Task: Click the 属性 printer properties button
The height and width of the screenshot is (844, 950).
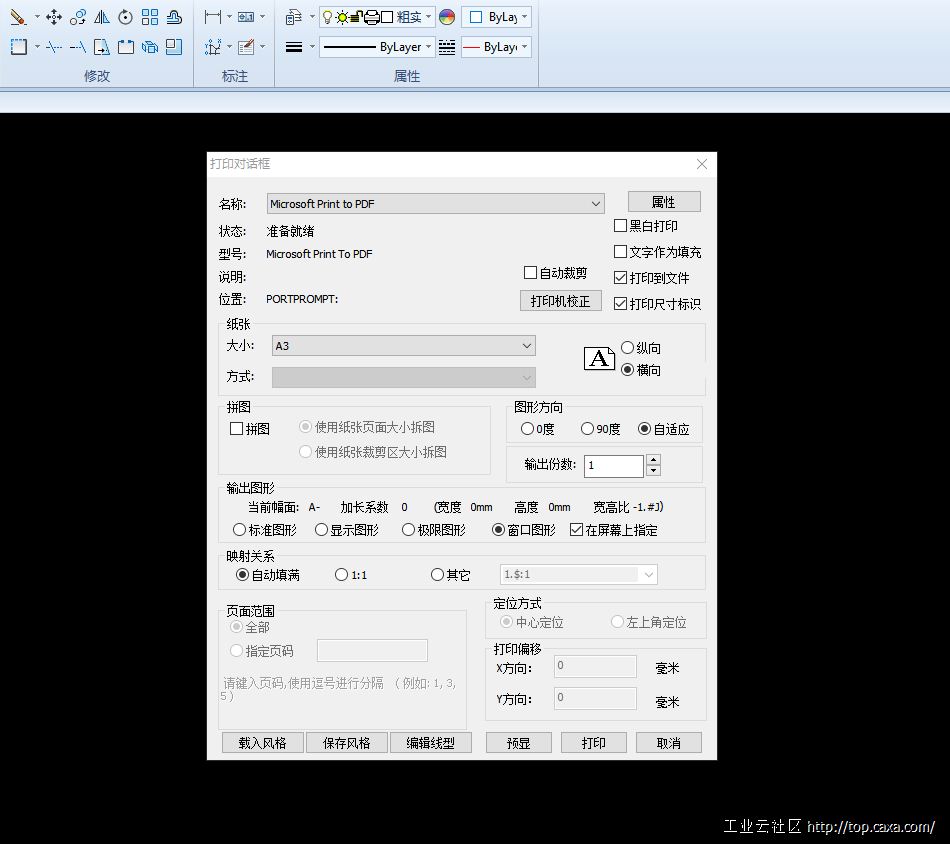Action: tap(664, 202)
